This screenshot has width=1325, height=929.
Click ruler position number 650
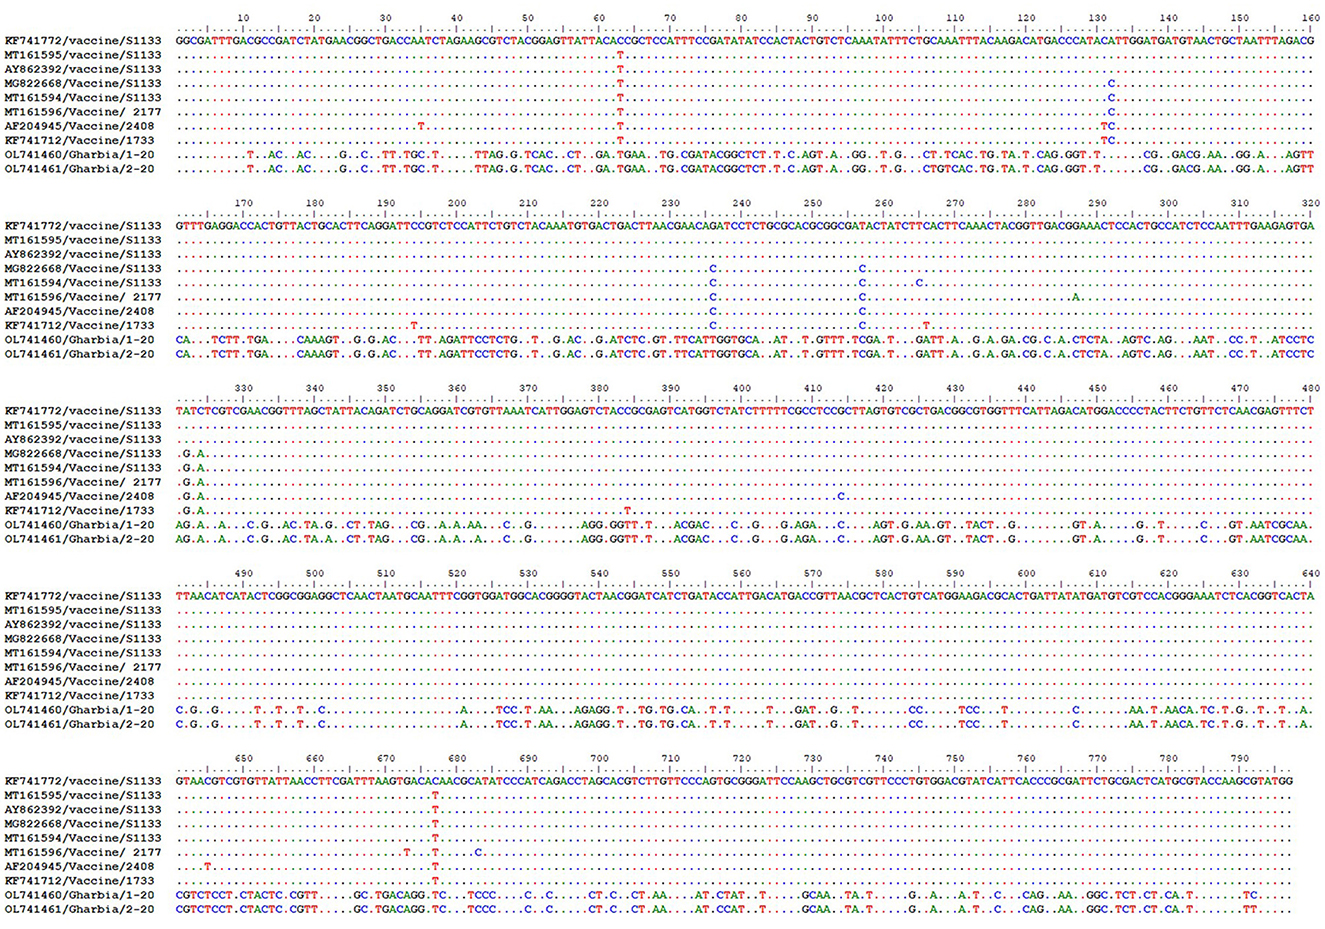[x=243, y=758]
